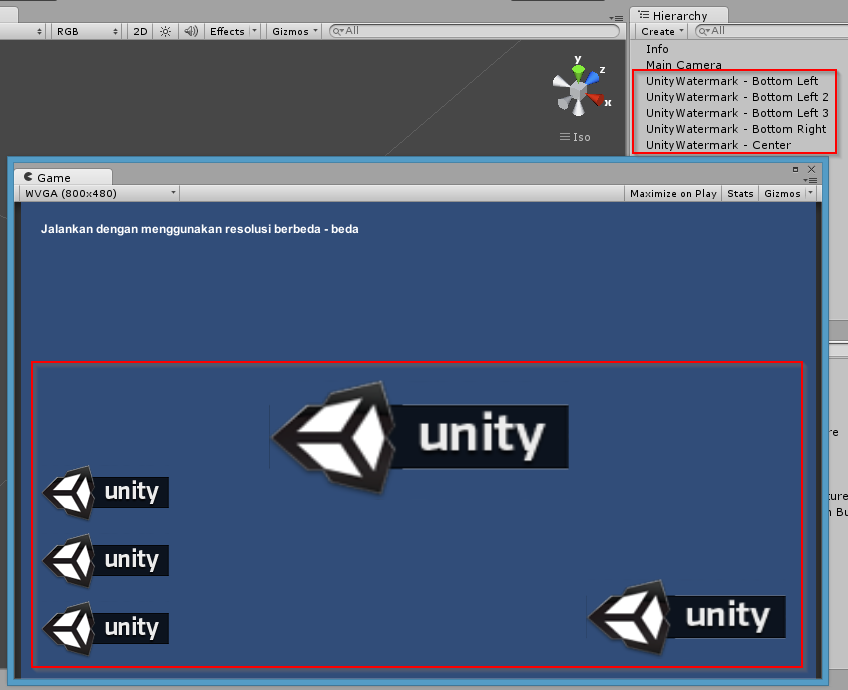The image size is (848, 690).
Task: Toggle 2D scene view mode
Action: (x=141, y=31)
